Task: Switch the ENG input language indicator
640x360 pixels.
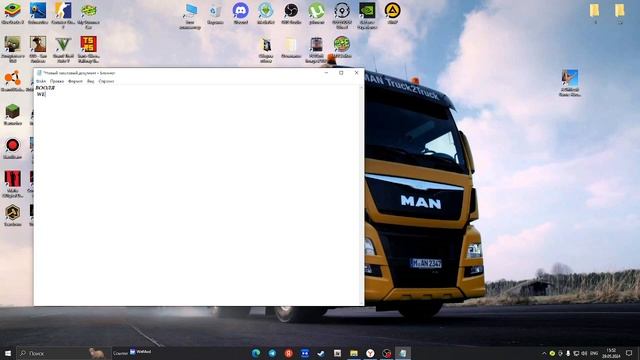Action: click(x=594, y=353)
